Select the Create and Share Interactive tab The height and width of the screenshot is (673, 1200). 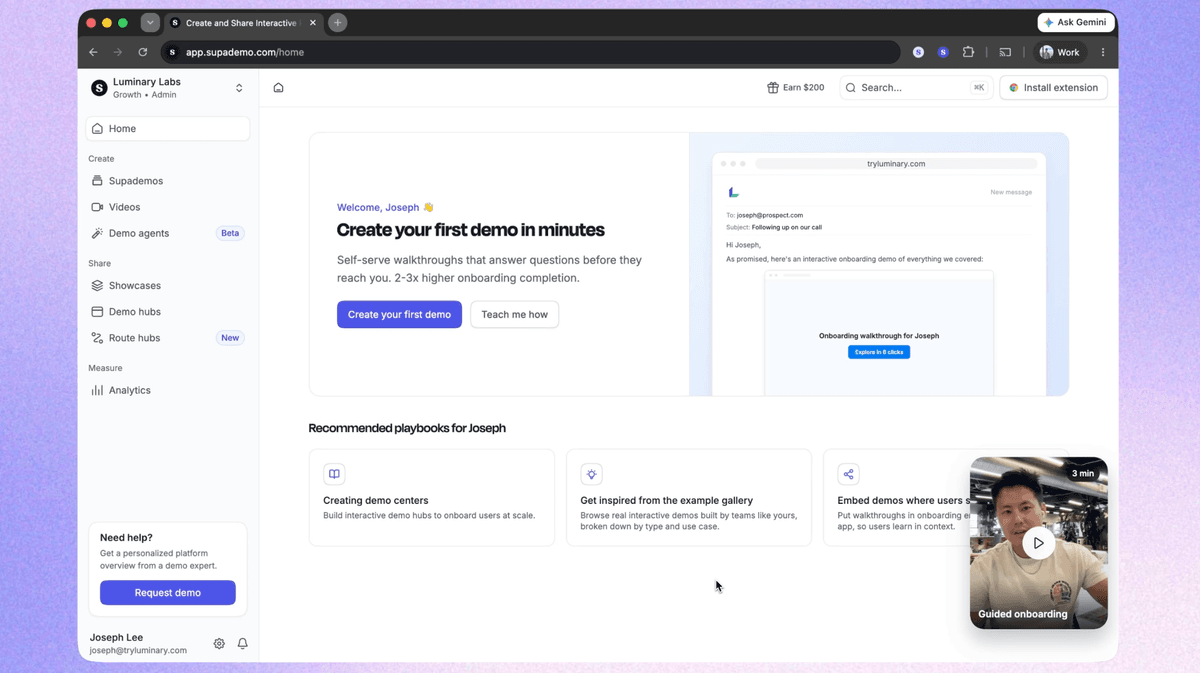[x=241, y=23]
